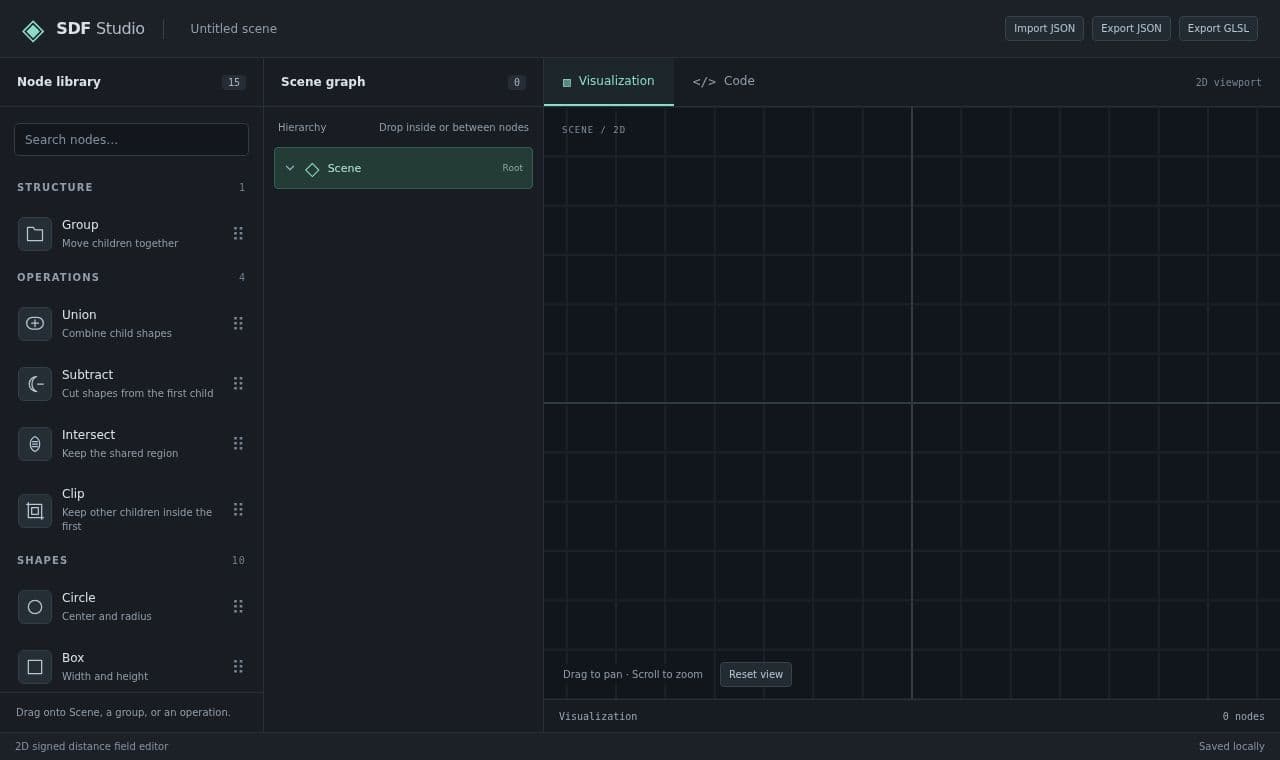Click the Box shape icon

[35, 667]
